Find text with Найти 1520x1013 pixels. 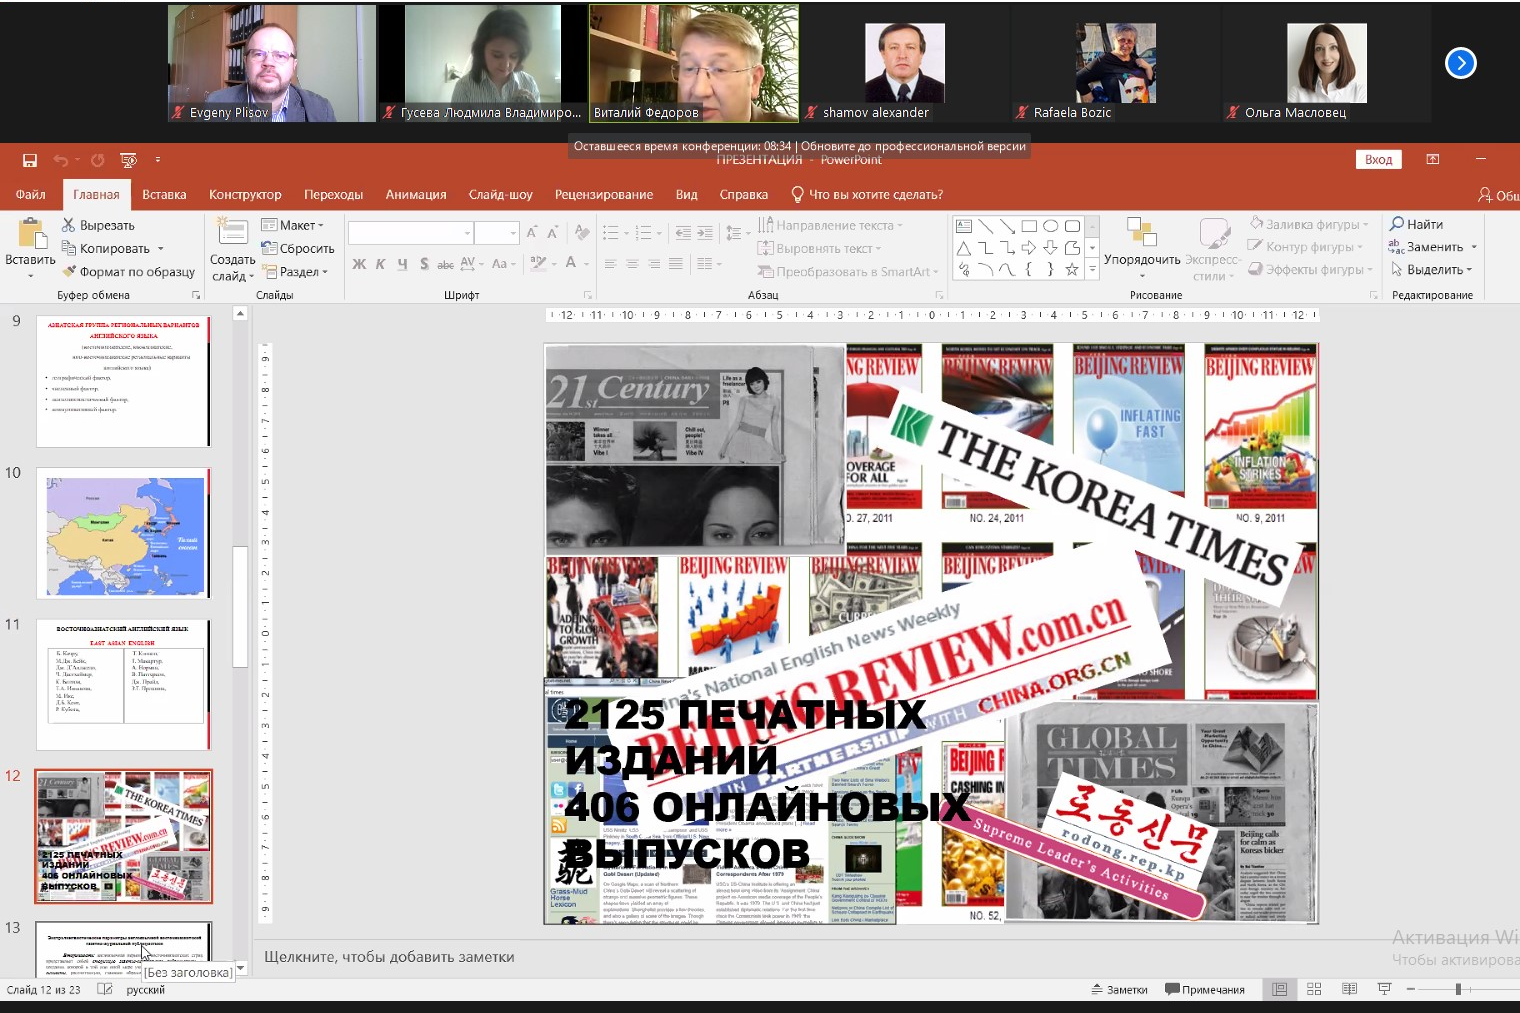coord(1416,224)
